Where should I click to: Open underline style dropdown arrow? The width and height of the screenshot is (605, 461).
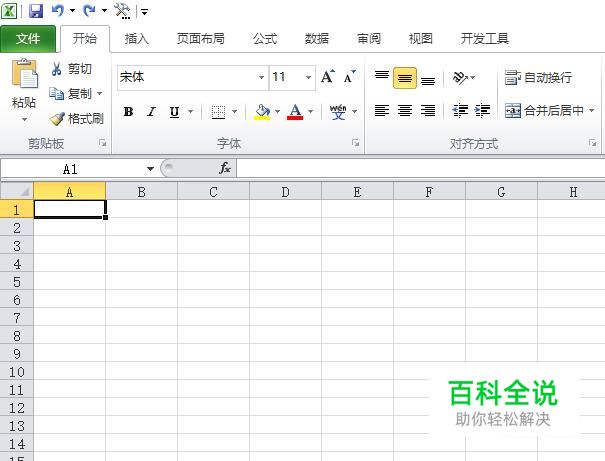pos(191,112)
